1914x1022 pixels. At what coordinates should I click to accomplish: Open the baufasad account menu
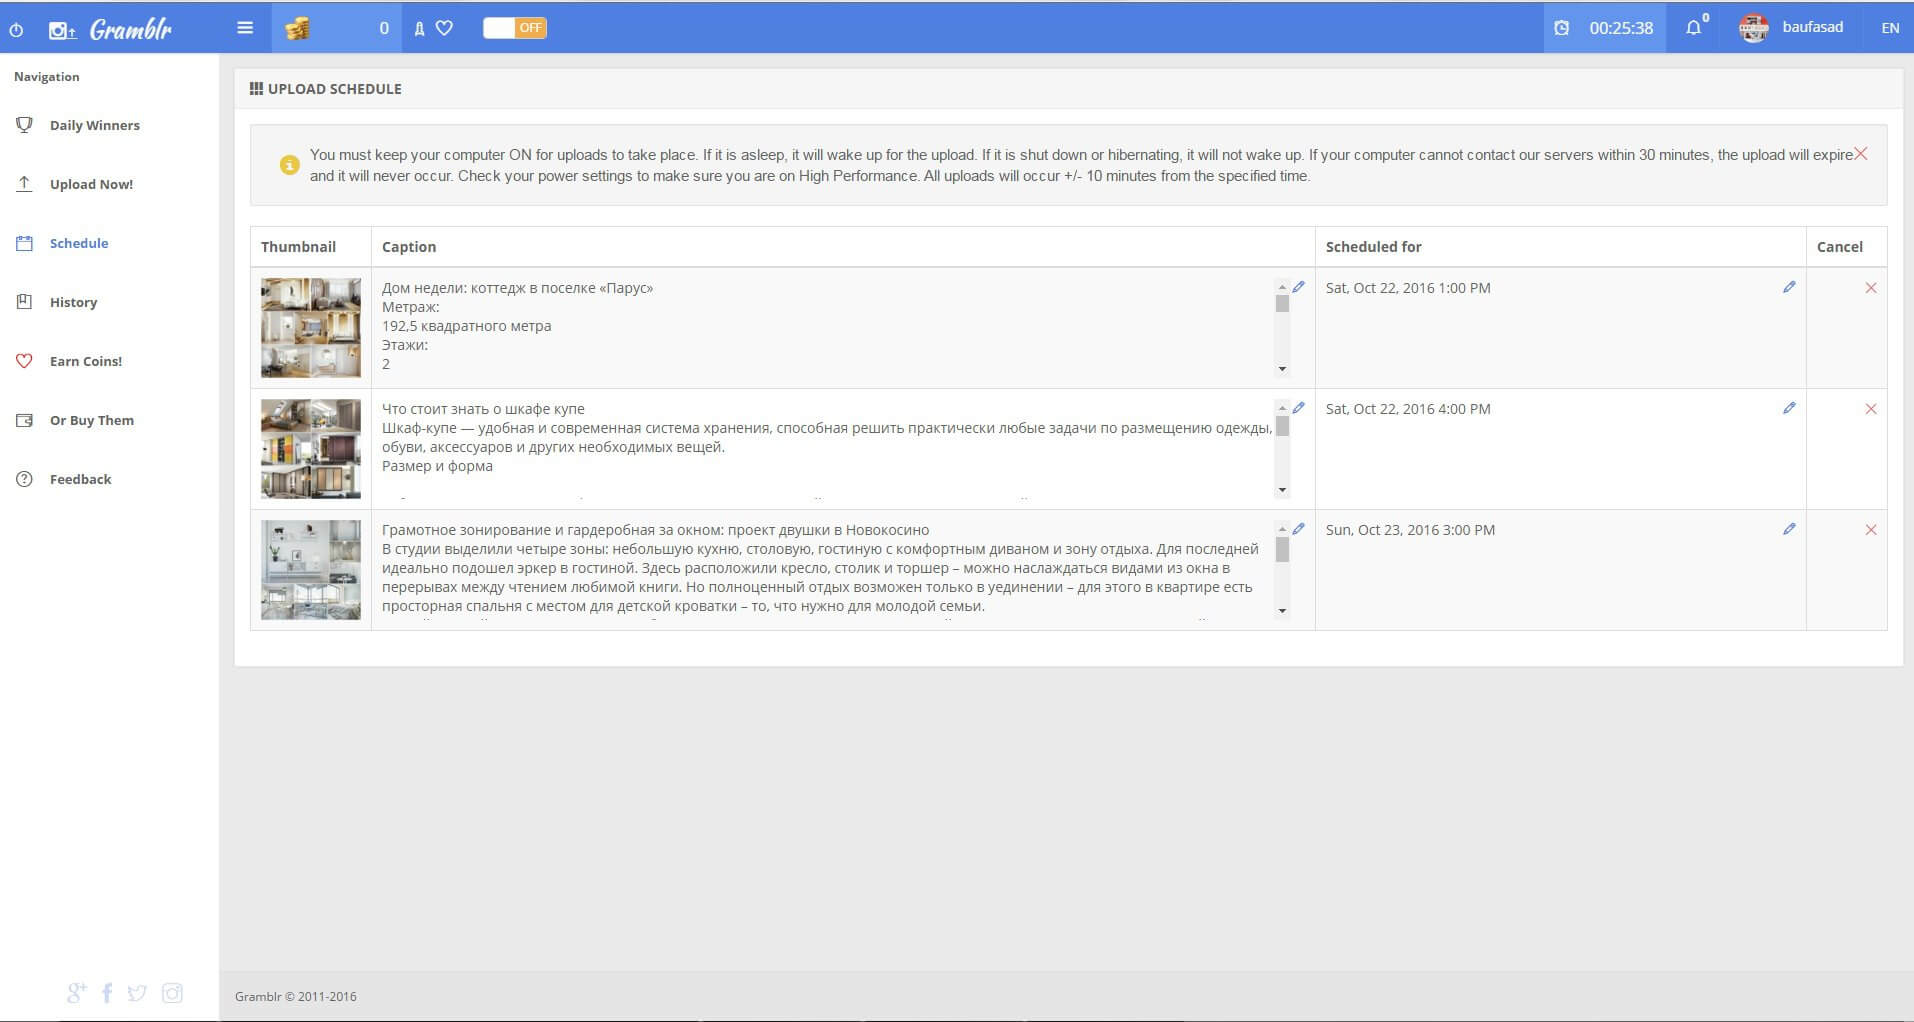[x=1794, y=28]
